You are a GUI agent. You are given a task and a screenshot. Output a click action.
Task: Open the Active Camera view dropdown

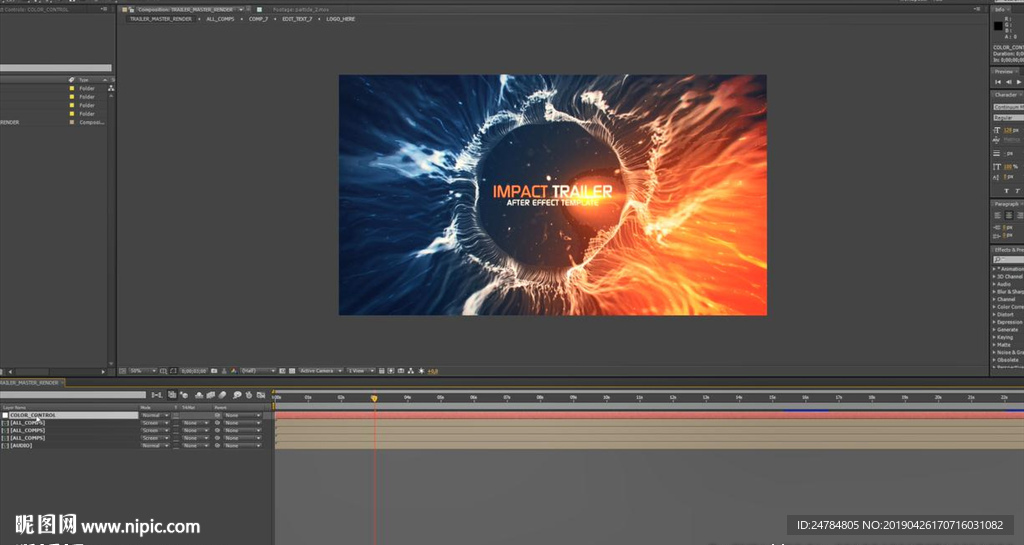coord(321,371)
